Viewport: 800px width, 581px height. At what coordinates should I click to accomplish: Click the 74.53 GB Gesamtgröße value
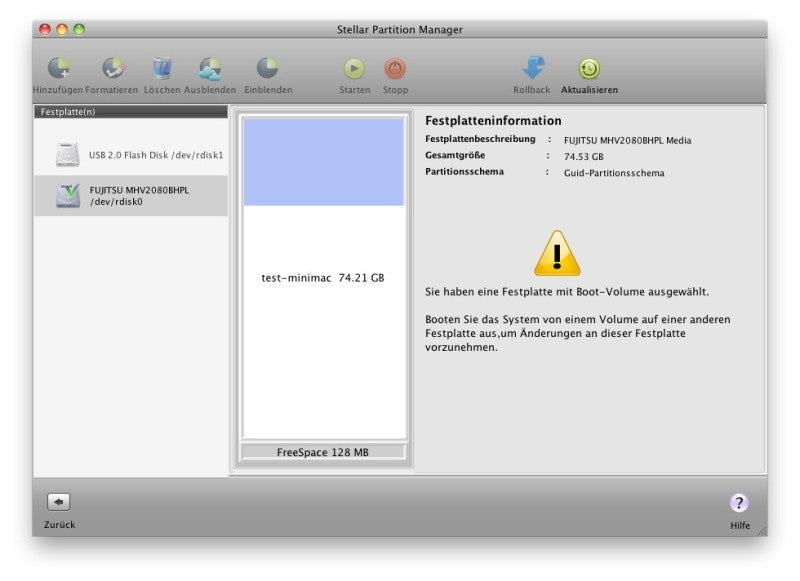coord(584,157)
